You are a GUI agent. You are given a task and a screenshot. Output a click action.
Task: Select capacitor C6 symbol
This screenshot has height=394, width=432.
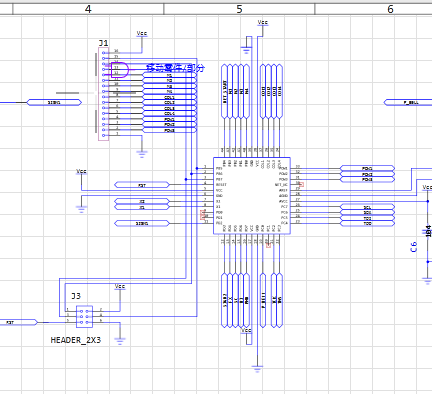click(x=428, y=231)
